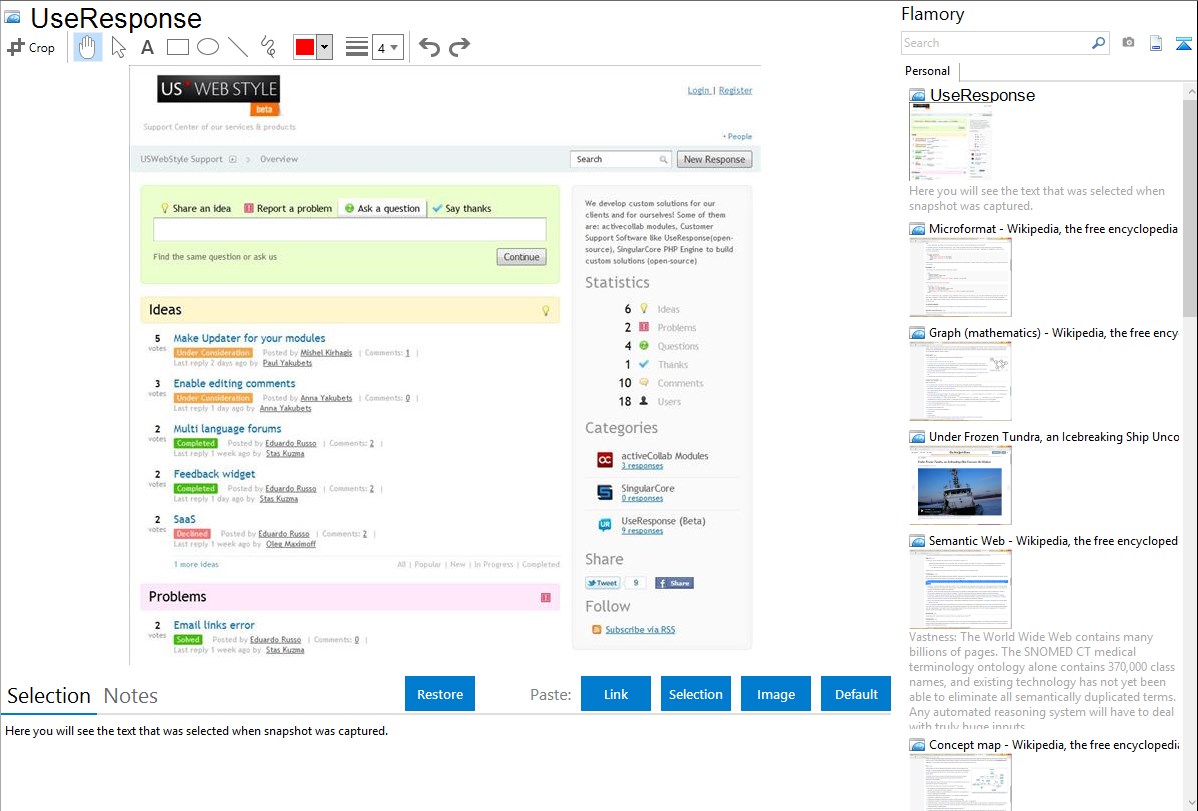This screenshot has height=811, width=1198.
Task: Open Multi language forums idea
Action: pos(227,428)
